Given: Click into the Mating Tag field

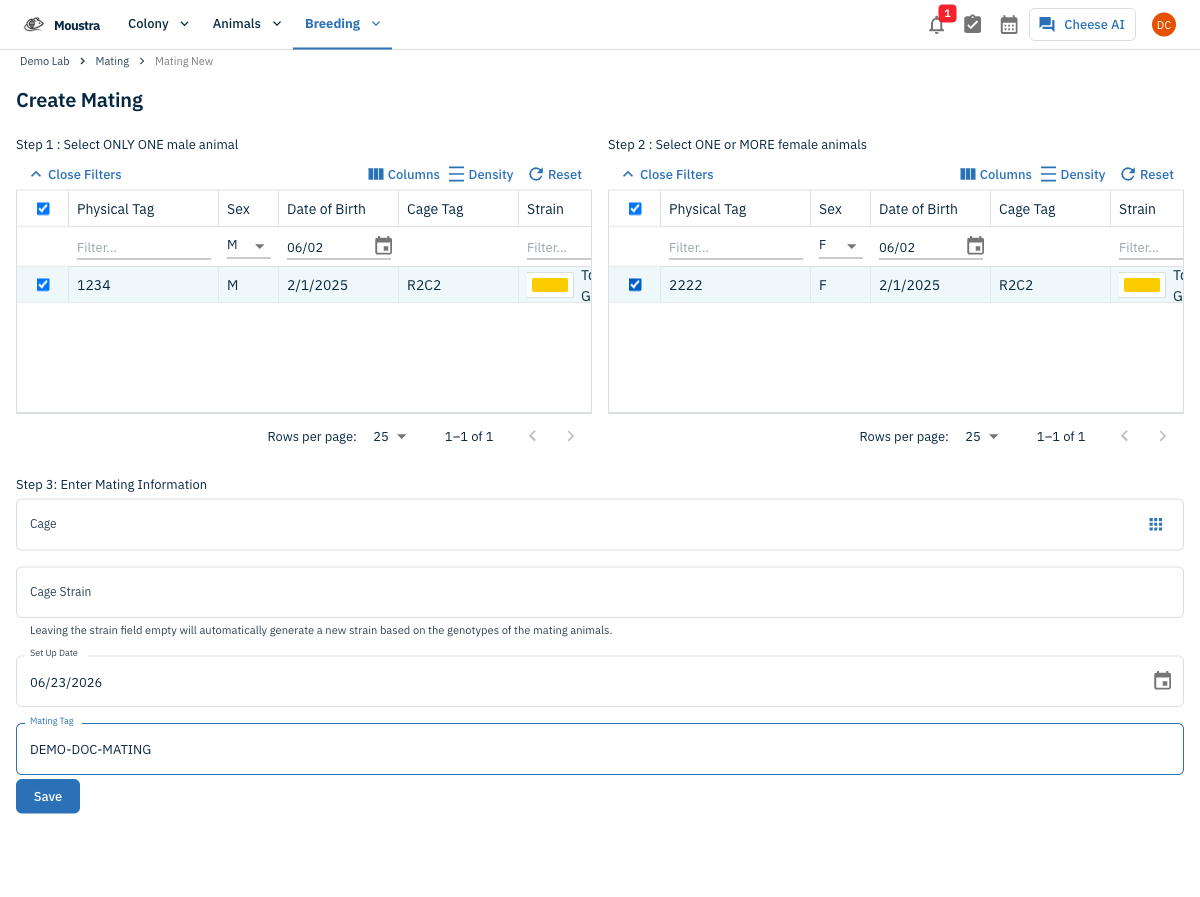Looking at the screenshot, I should click(600, 749).
